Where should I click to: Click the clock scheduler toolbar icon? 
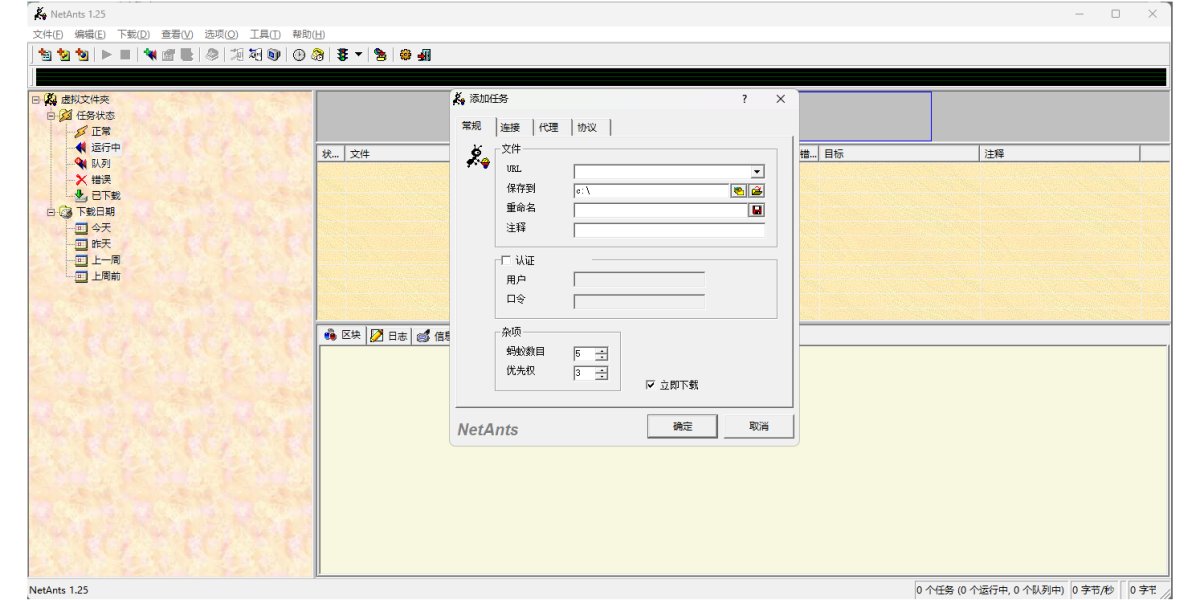coord(299,55)
